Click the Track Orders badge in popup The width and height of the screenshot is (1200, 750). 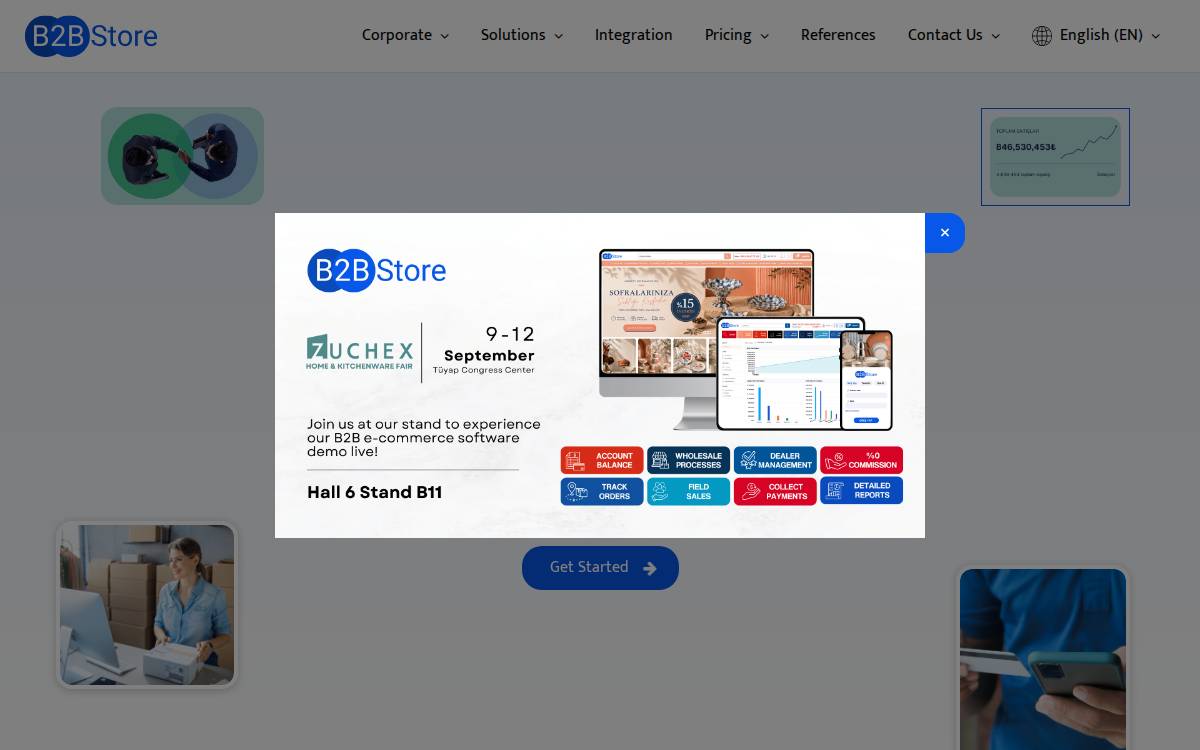[602, 491]
